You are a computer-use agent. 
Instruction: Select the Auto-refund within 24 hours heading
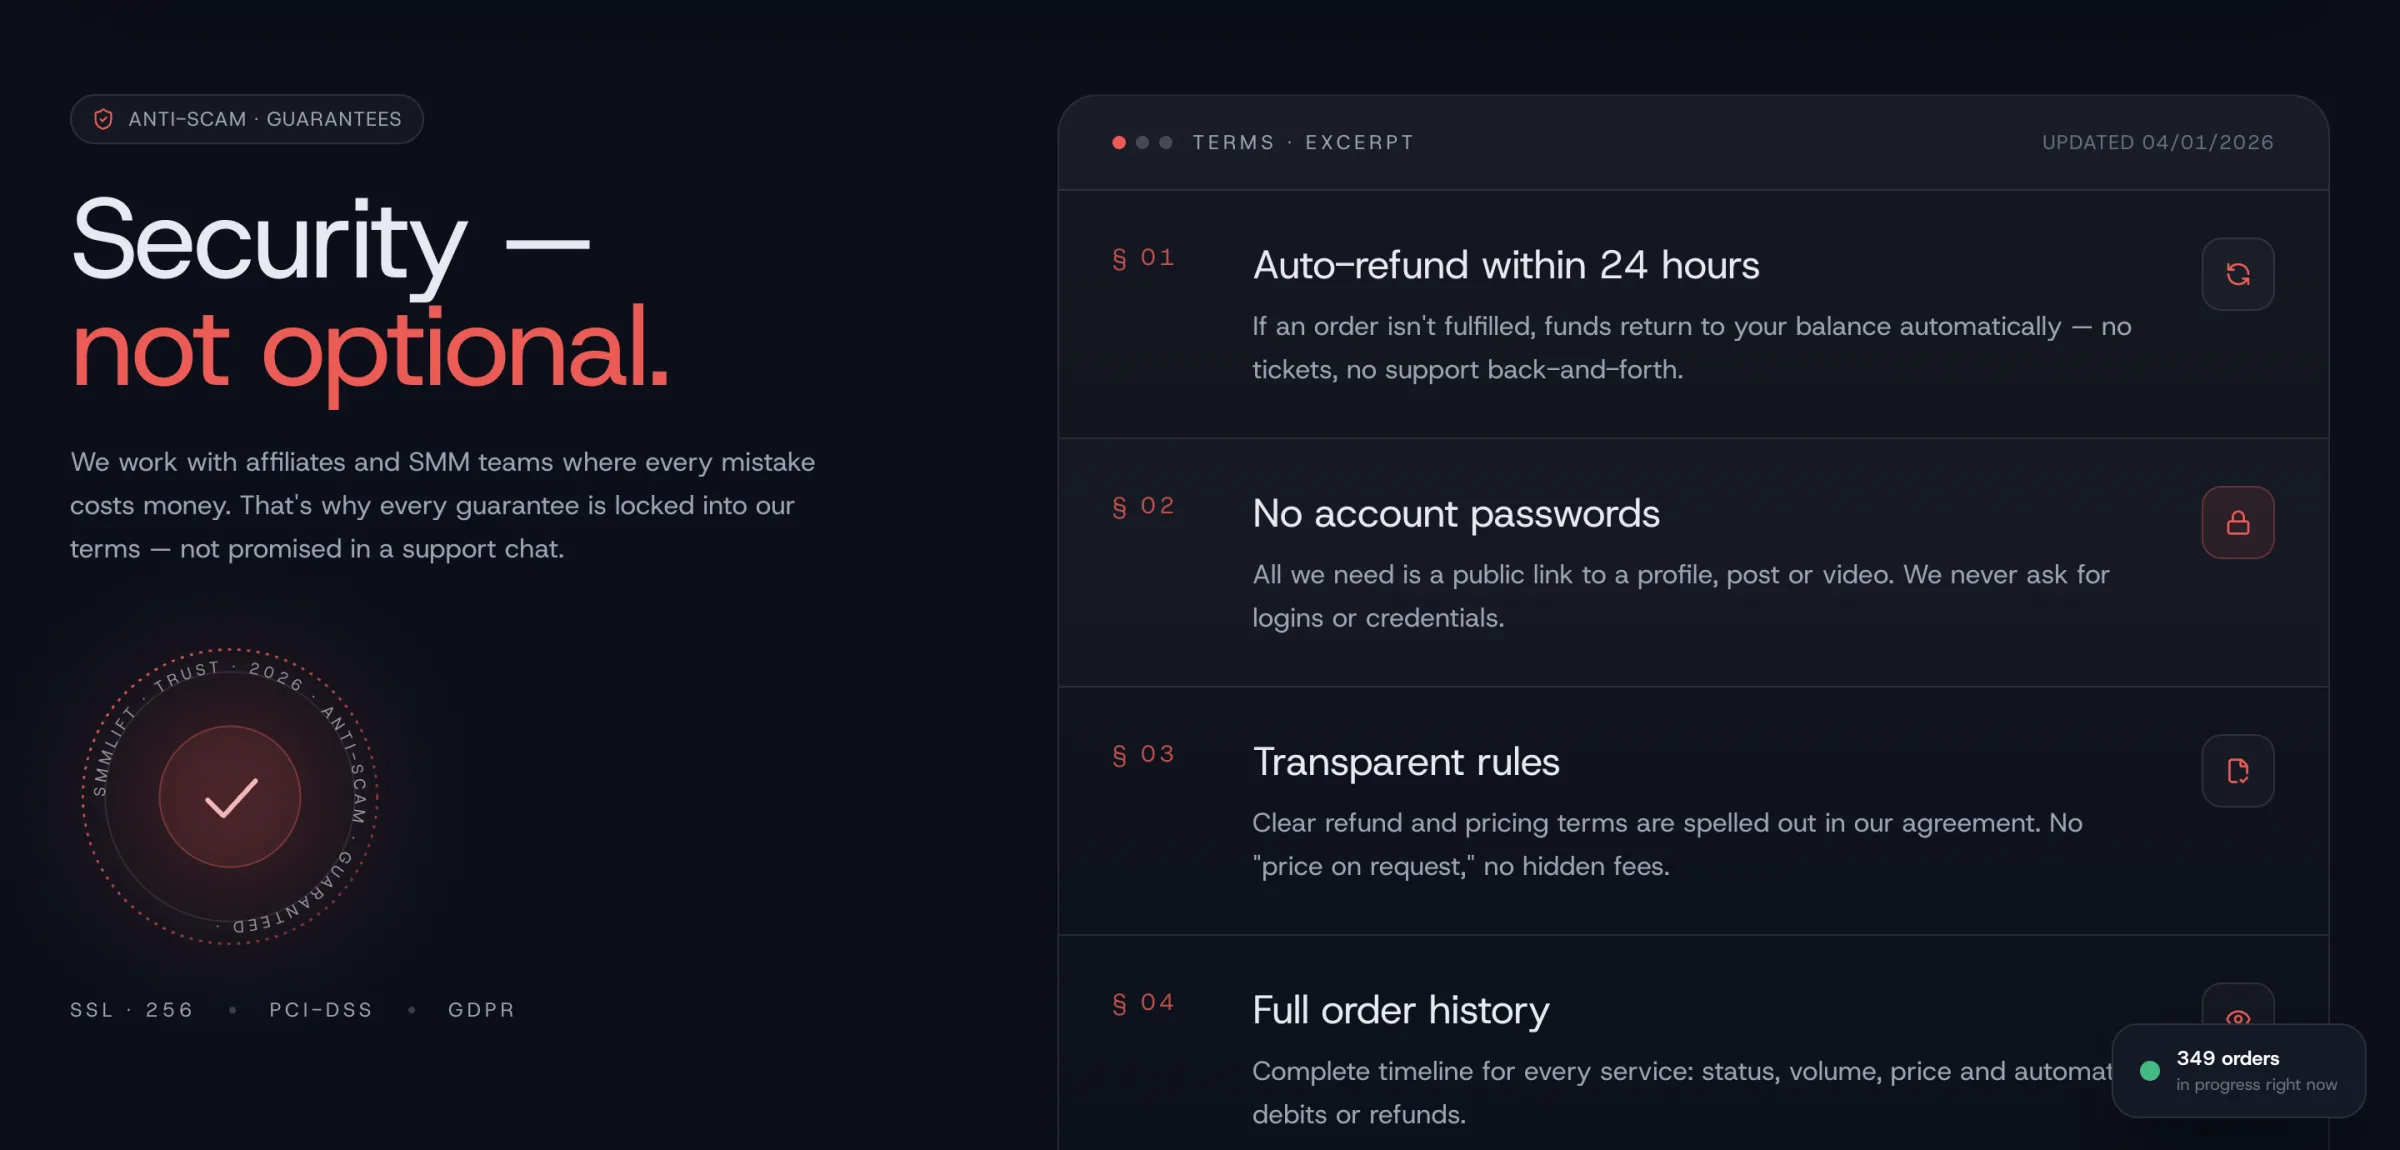pos(1505,265)
